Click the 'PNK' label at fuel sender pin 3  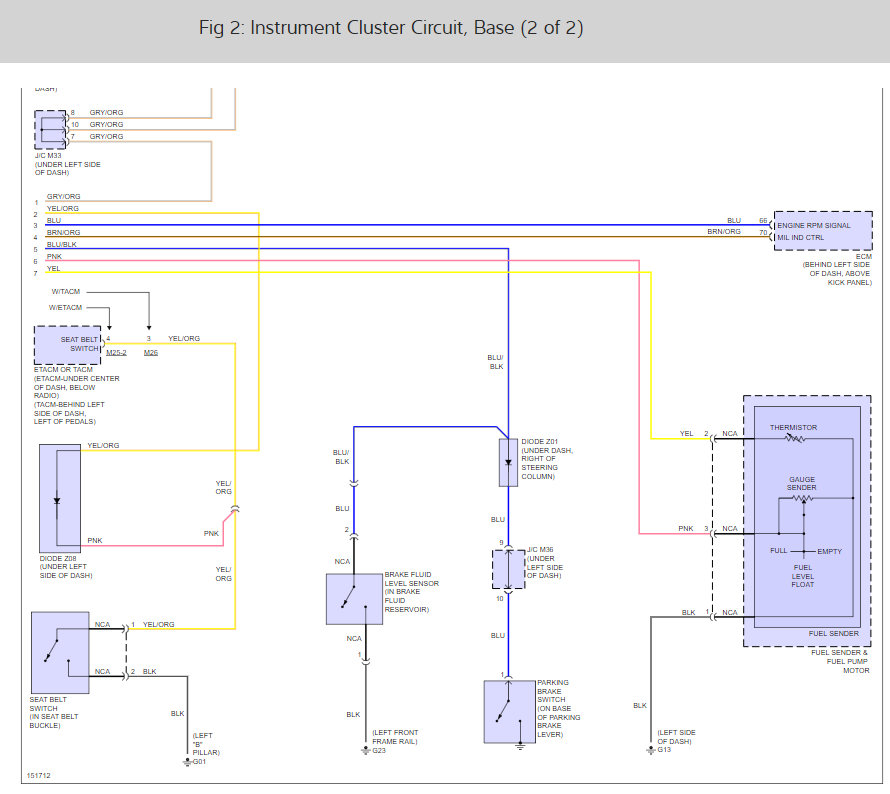click(686, 528)
